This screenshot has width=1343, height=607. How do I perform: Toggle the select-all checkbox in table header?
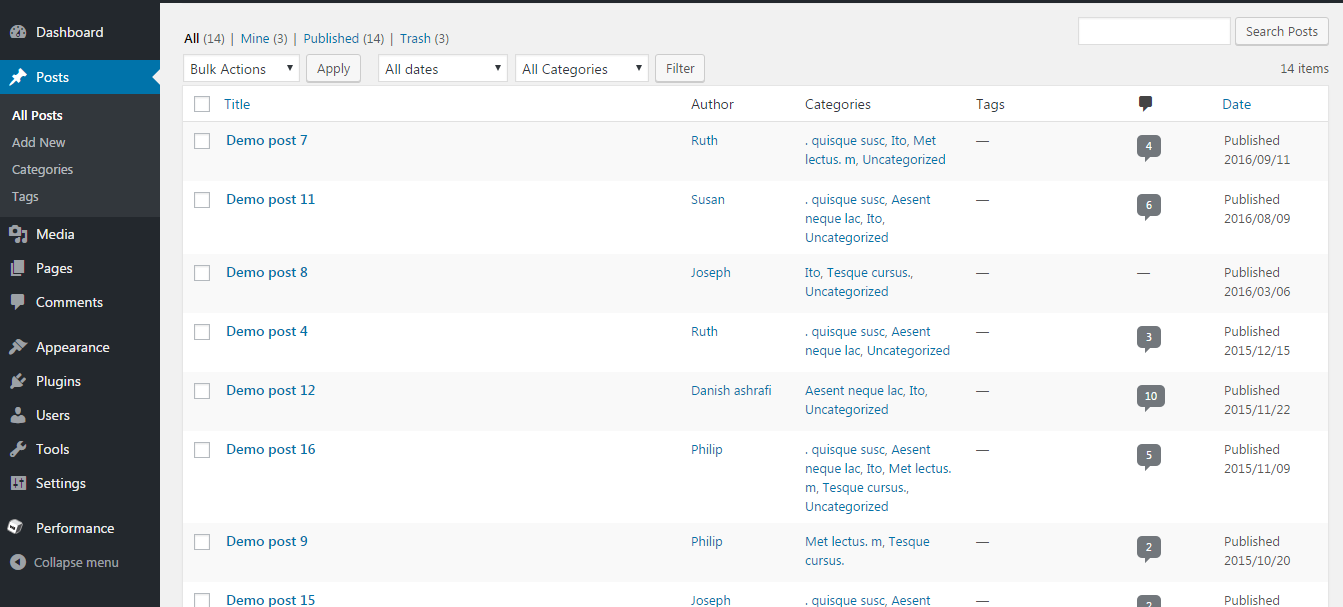(202, 104)
